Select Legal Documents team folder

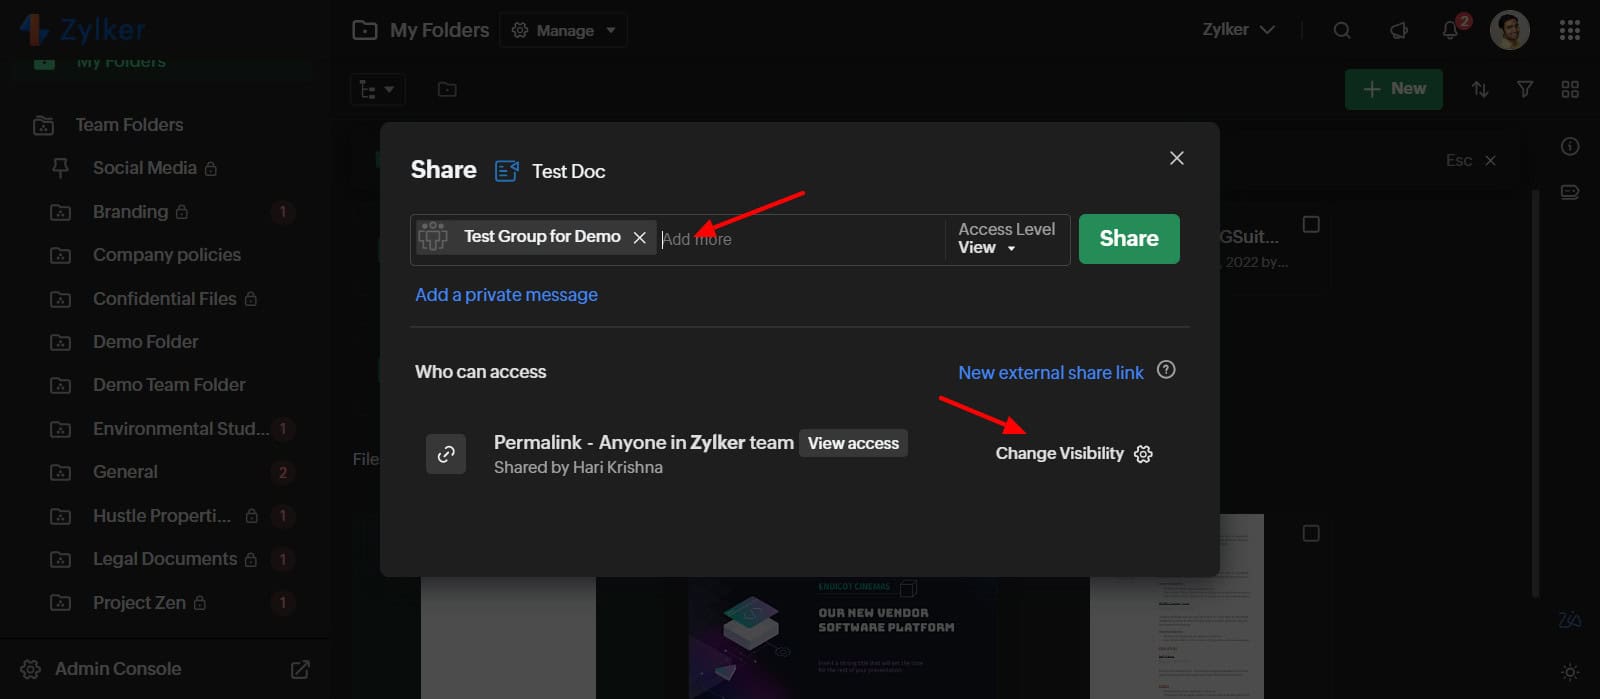coord(165,559)
